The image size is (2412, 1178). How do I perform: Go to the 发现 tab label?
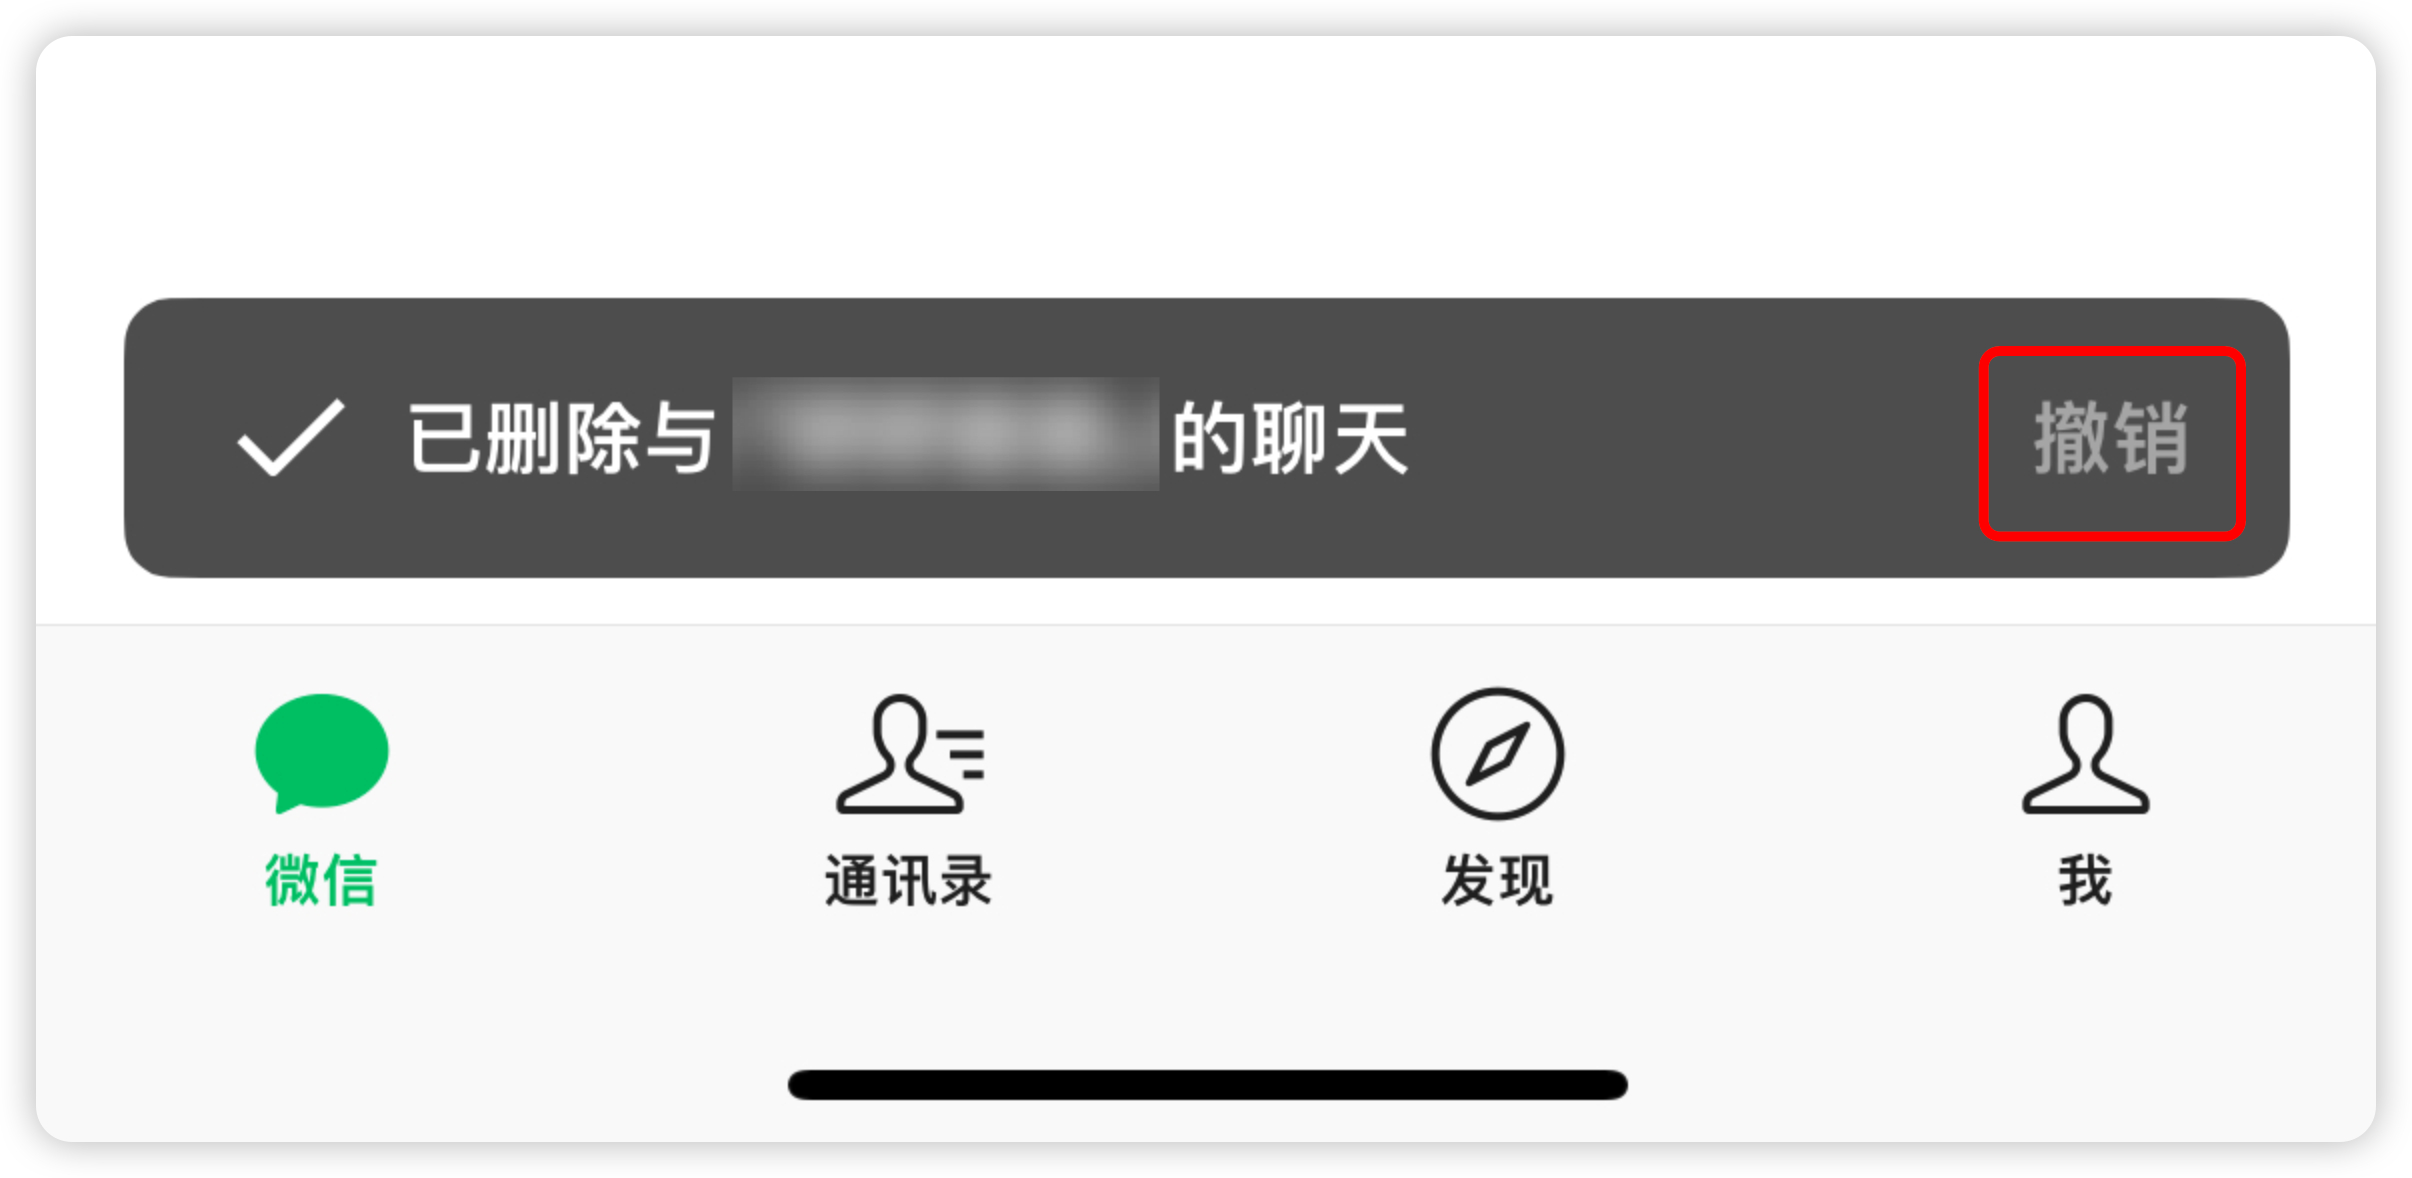click(x=1497, y=880)
